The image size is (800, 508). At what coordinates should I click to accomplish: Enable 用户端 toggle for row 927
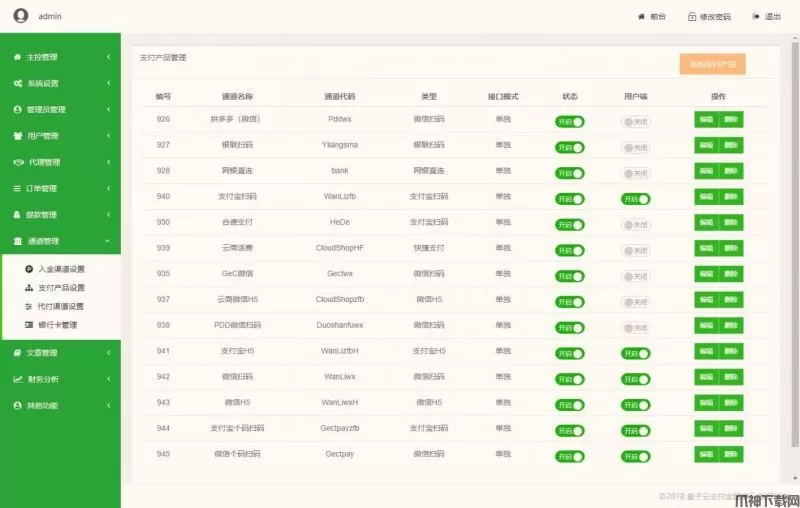[635, 147]
